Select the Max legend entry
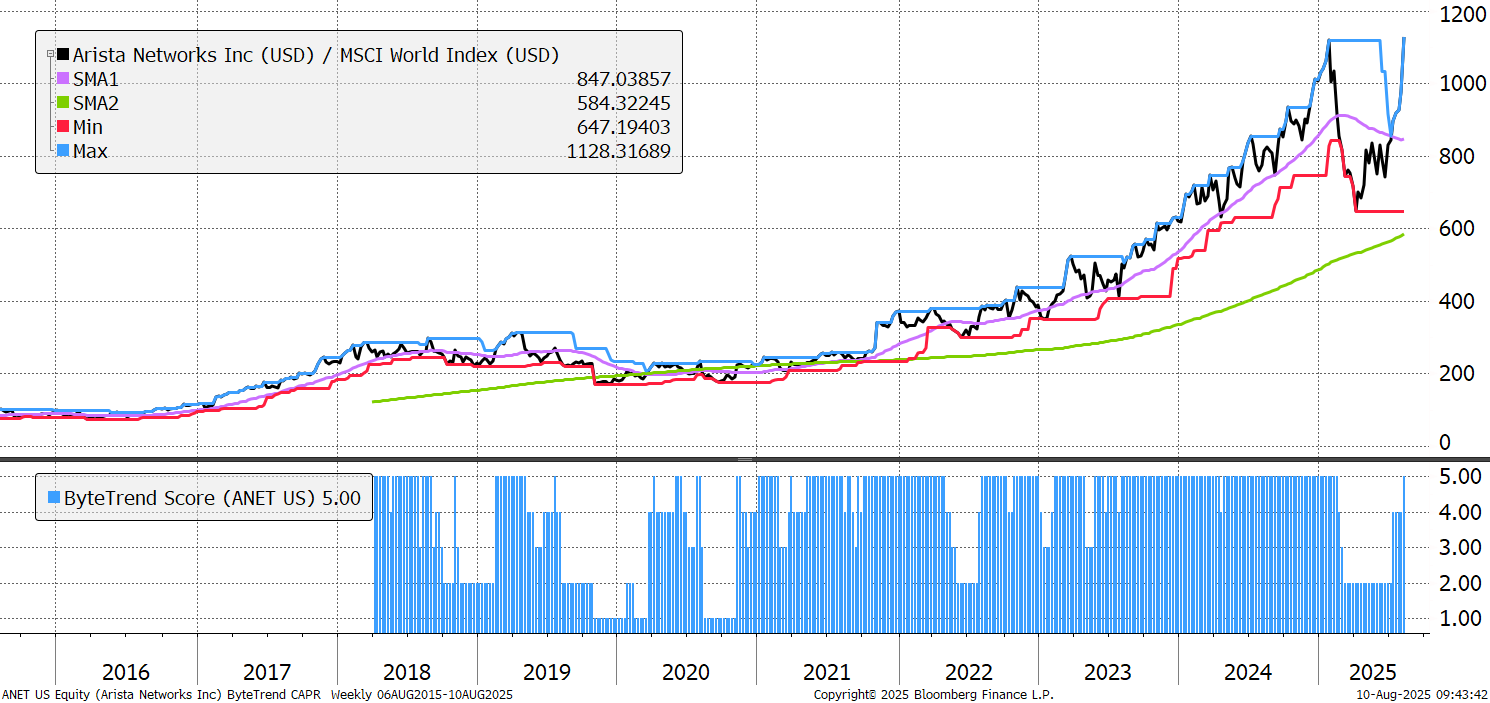 pos(90,152)
